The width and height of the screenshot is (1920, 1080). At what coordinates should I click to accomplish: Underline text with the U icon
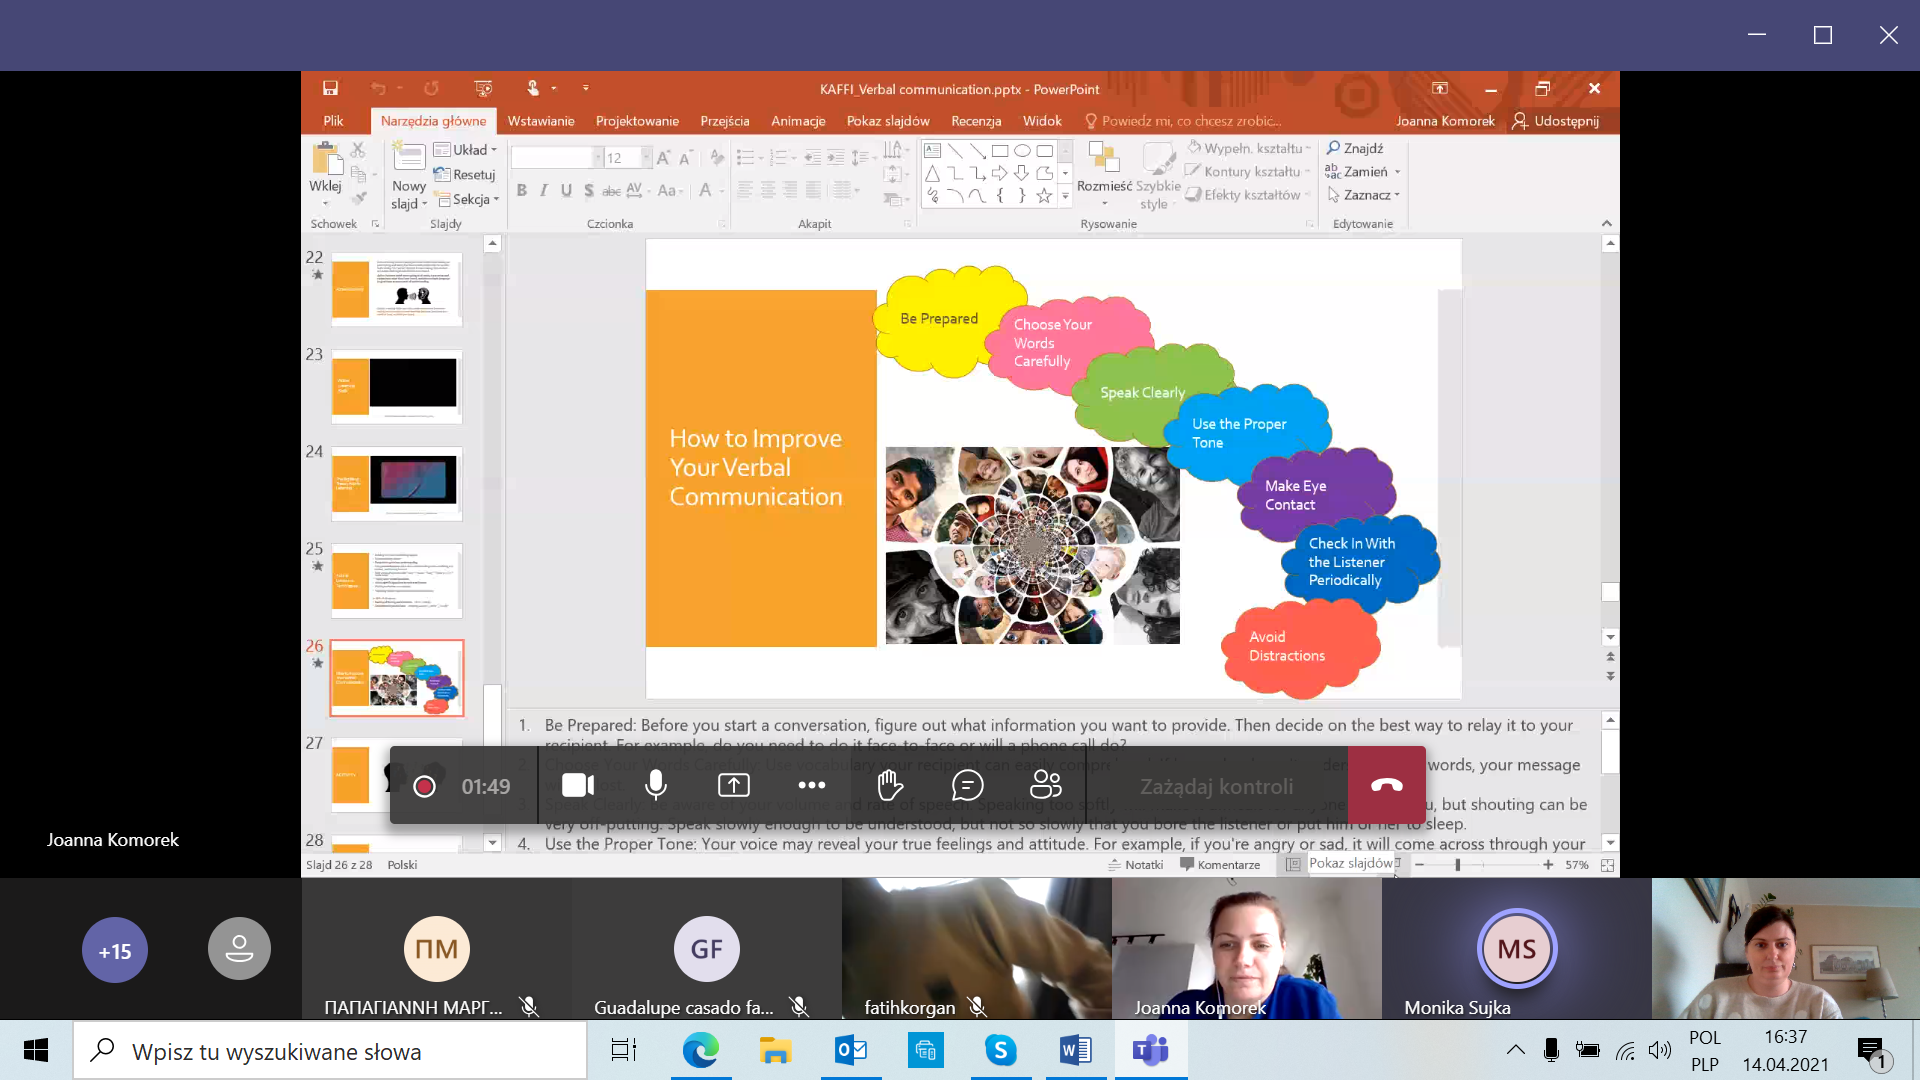tap(566, 190)
